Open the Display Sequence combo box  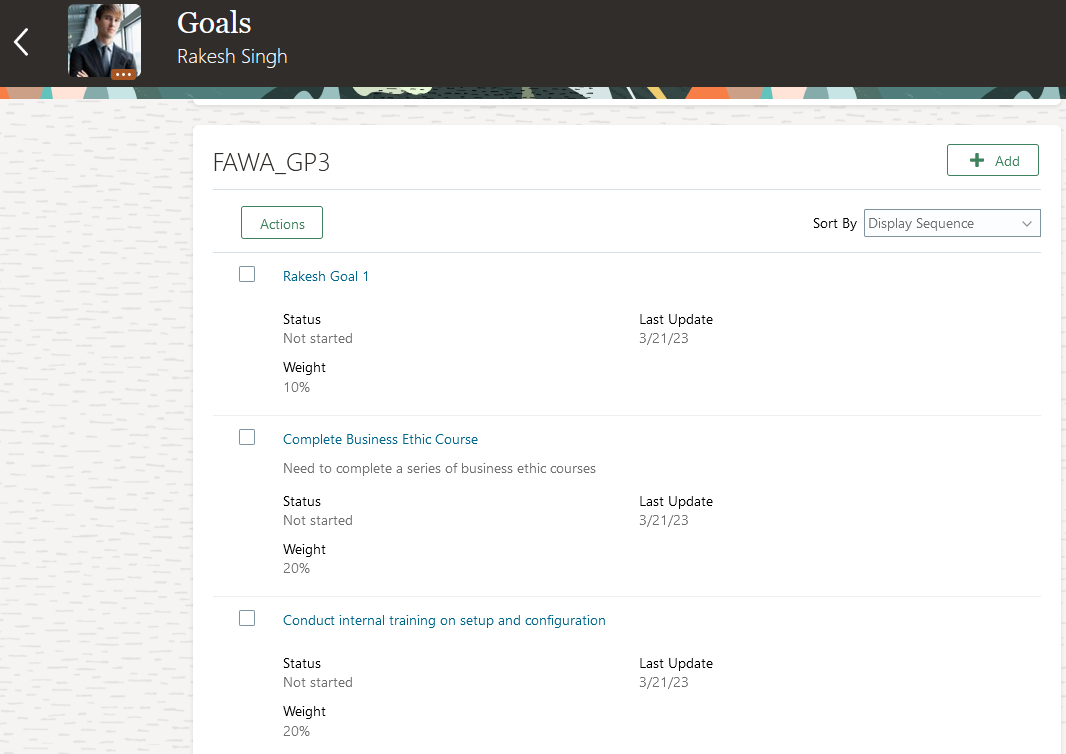pyautogui.click(x=952, y=223)
